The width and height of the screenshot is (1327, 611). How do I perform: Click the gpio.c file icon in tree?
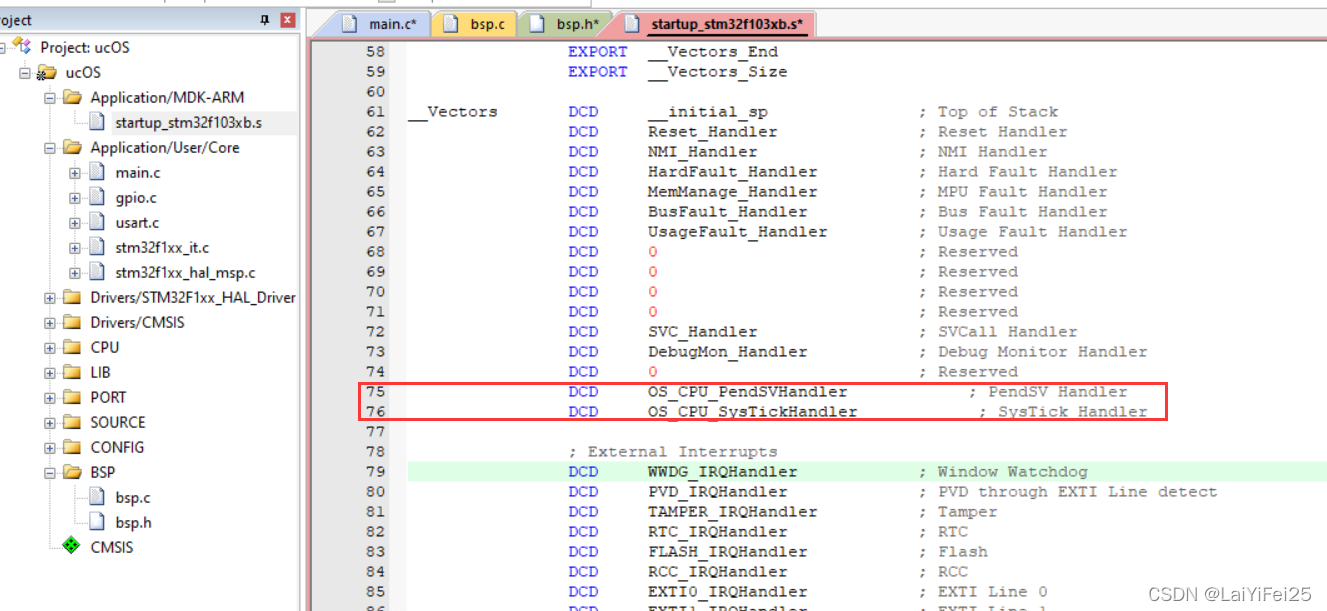pos(96,197)
